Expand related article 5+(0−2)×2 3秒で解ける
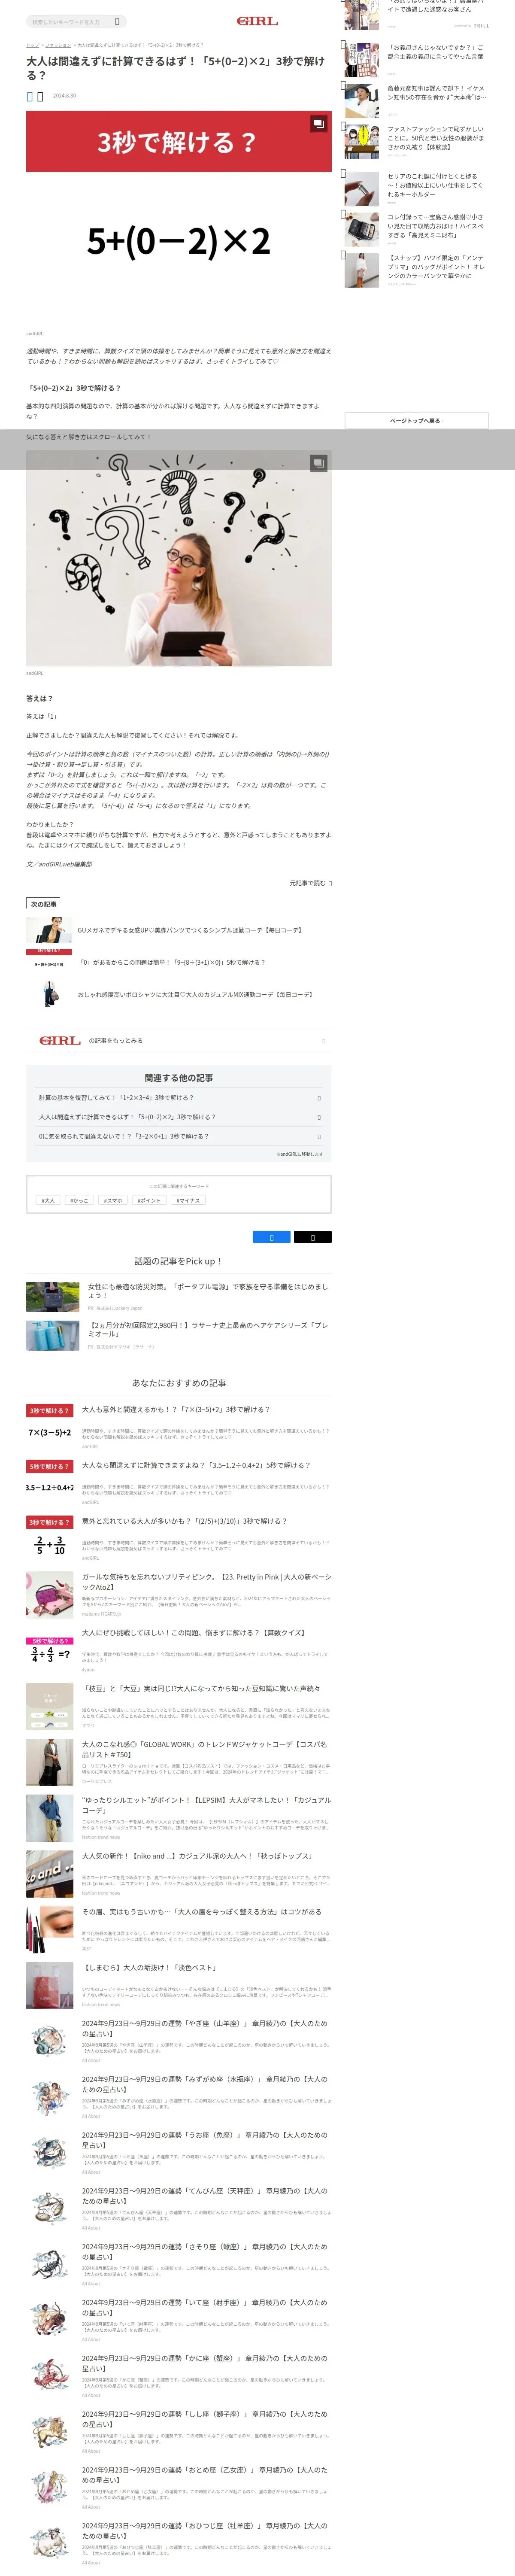 point(179,1117)
